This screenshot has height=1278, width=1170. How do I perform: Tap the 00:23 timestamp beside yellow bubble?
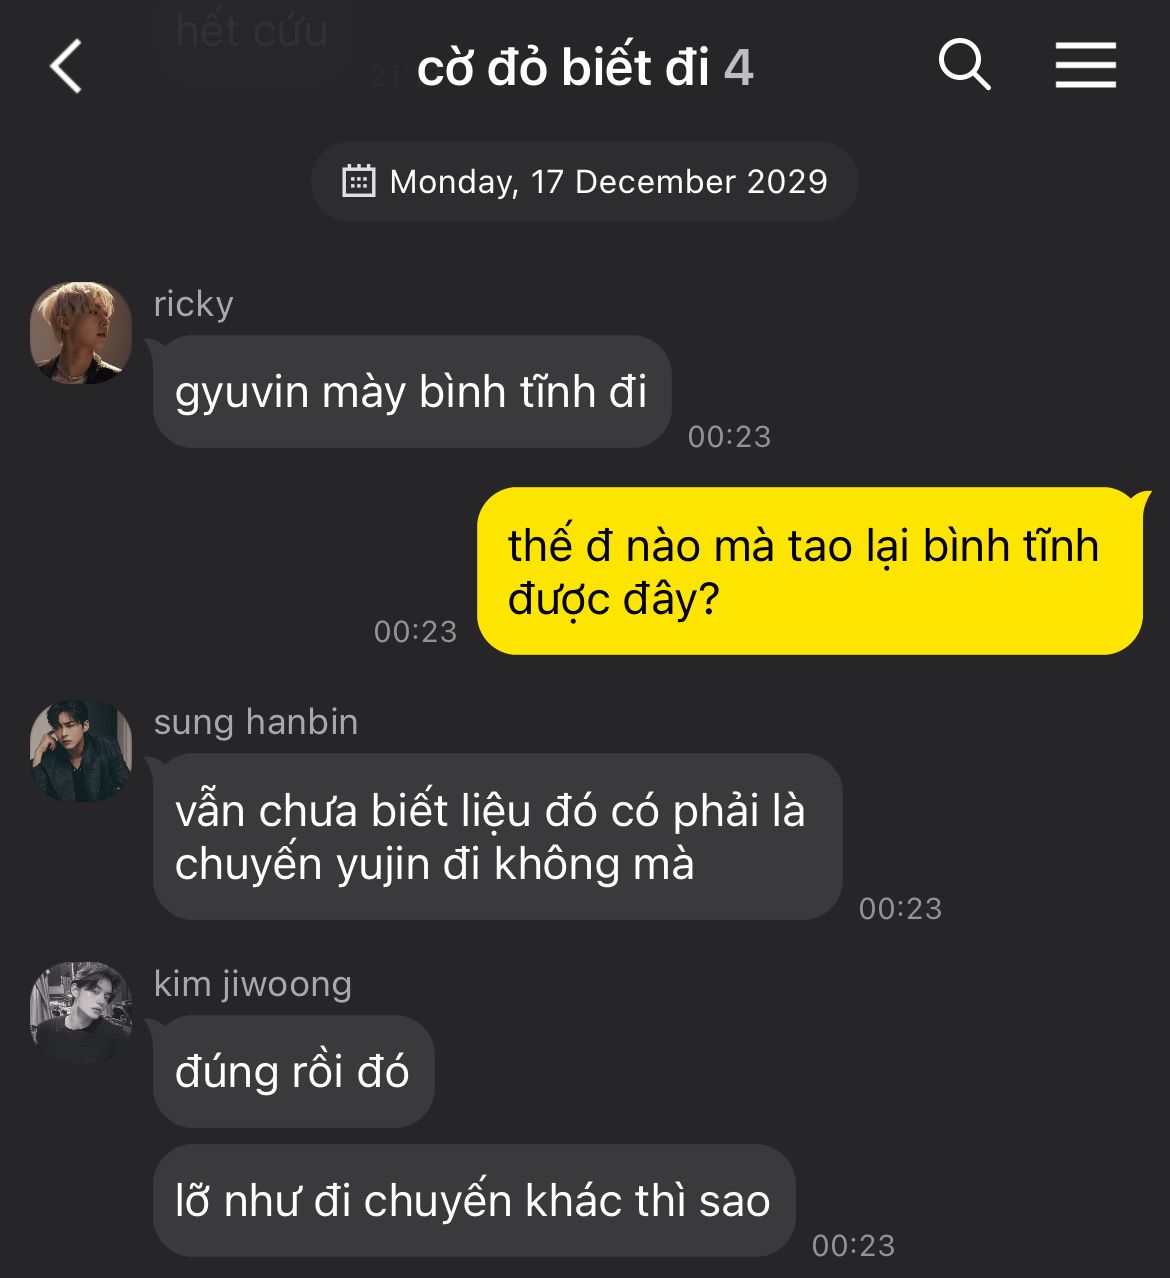415,631
